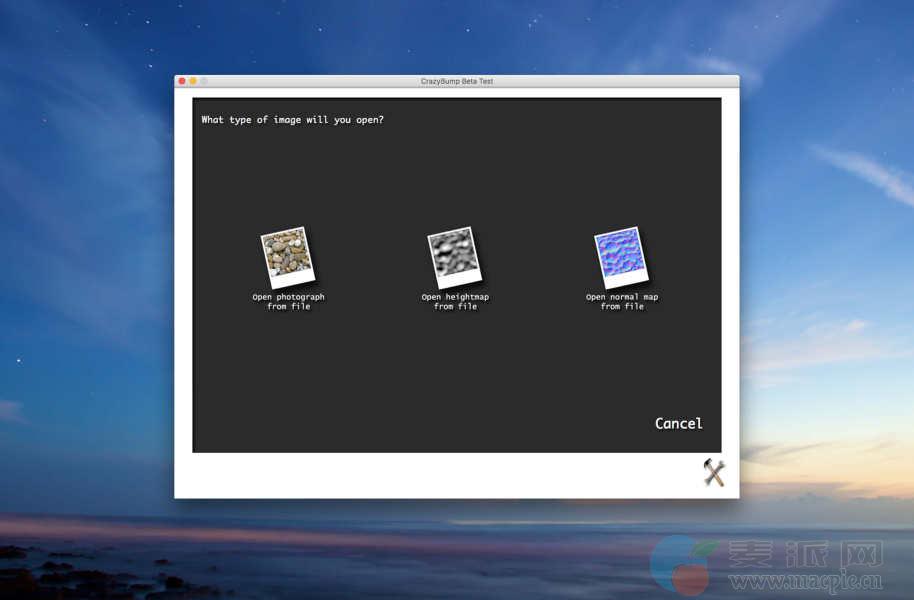914x600 pixels.
Task: Click the "CrazyBump Beta Test" title bar
Action: (456, 81)
